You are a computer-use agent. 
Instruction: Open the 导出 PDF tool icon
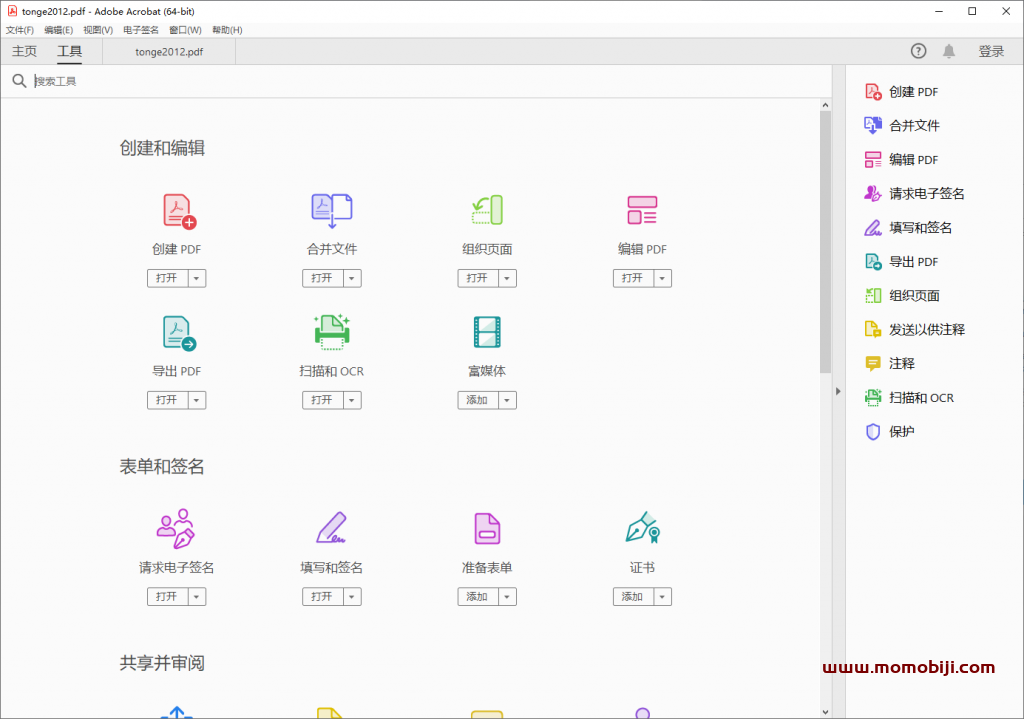point(176,332)
